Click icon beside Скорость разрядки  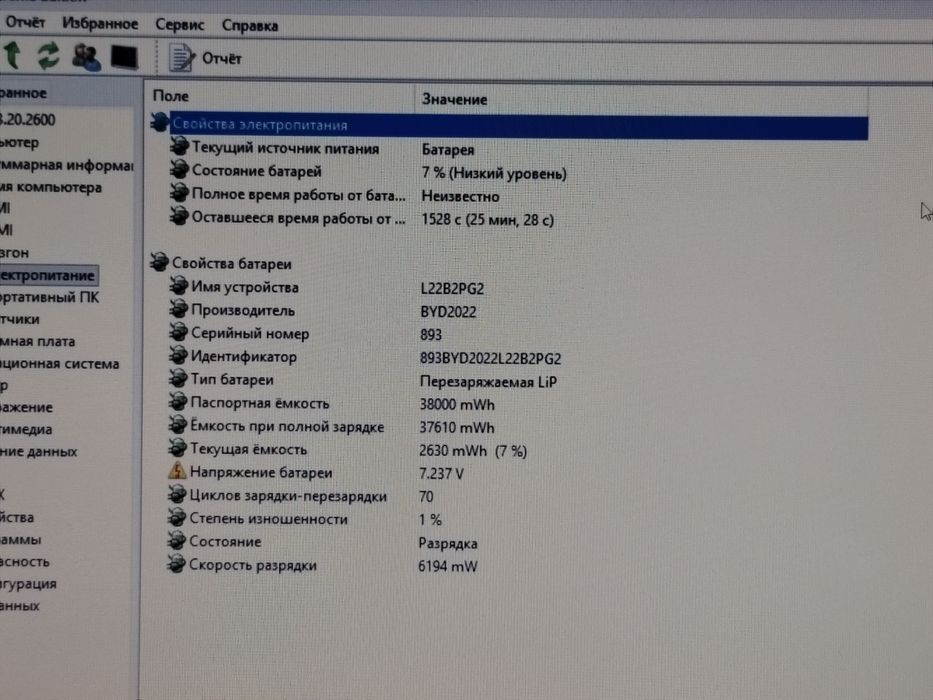[176, 563]
